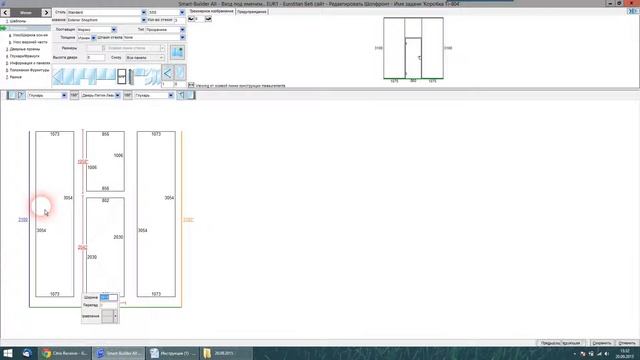Select the left triangle panel shape
This screenshot has width=640, height=360.
click(x=58, y=76)
